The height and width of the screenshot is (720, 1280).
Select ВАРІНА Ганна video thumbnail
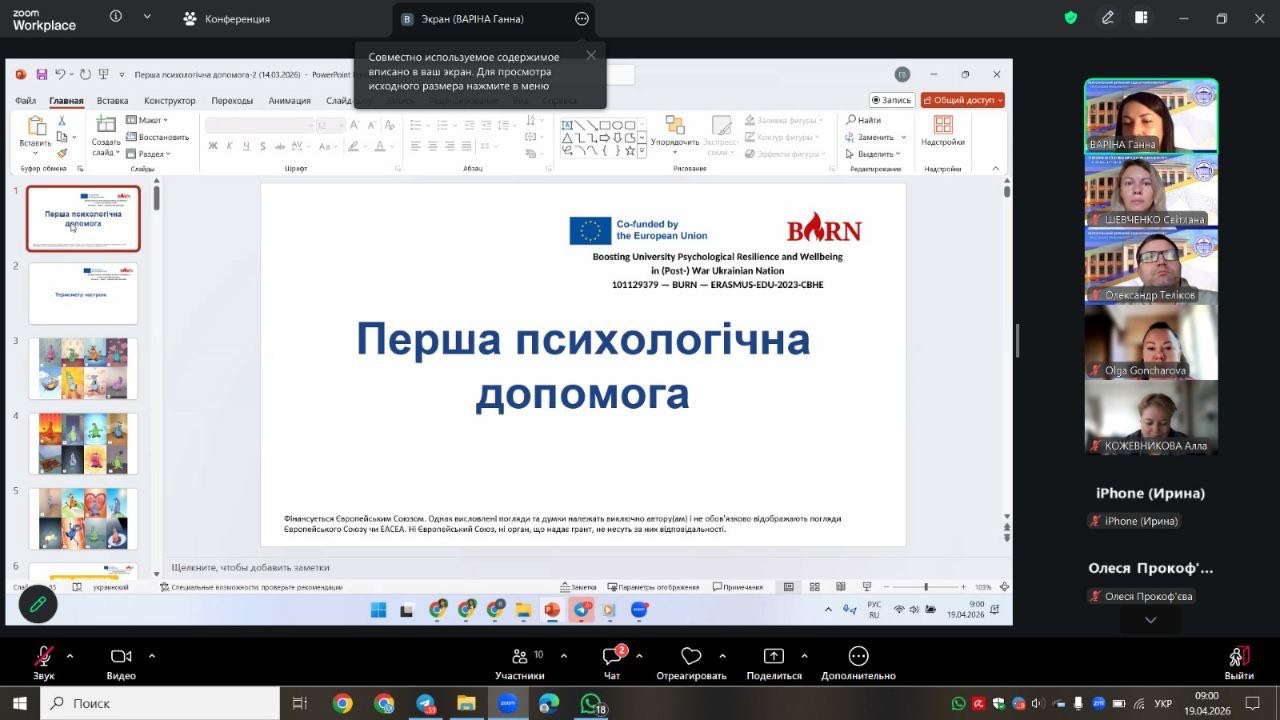[1151, 115]
